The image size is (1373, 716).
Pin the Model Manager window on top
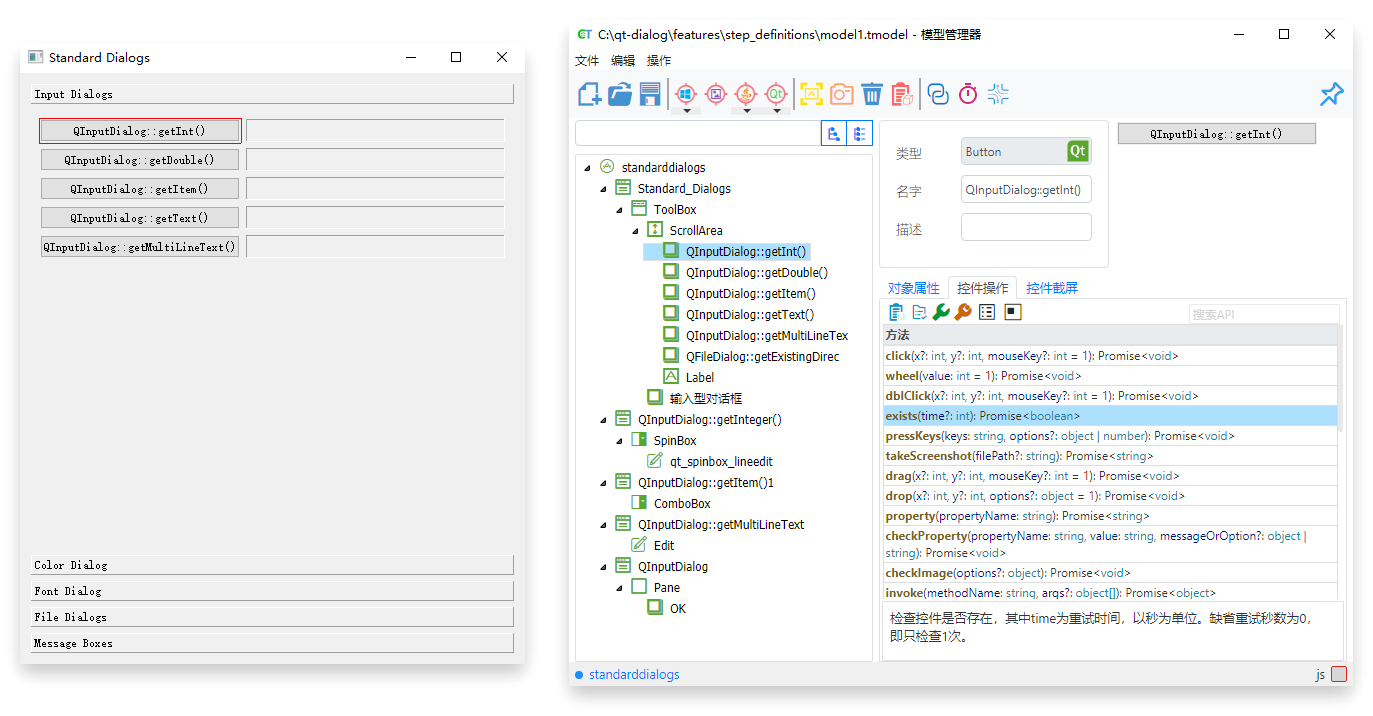click(1331, 94)
